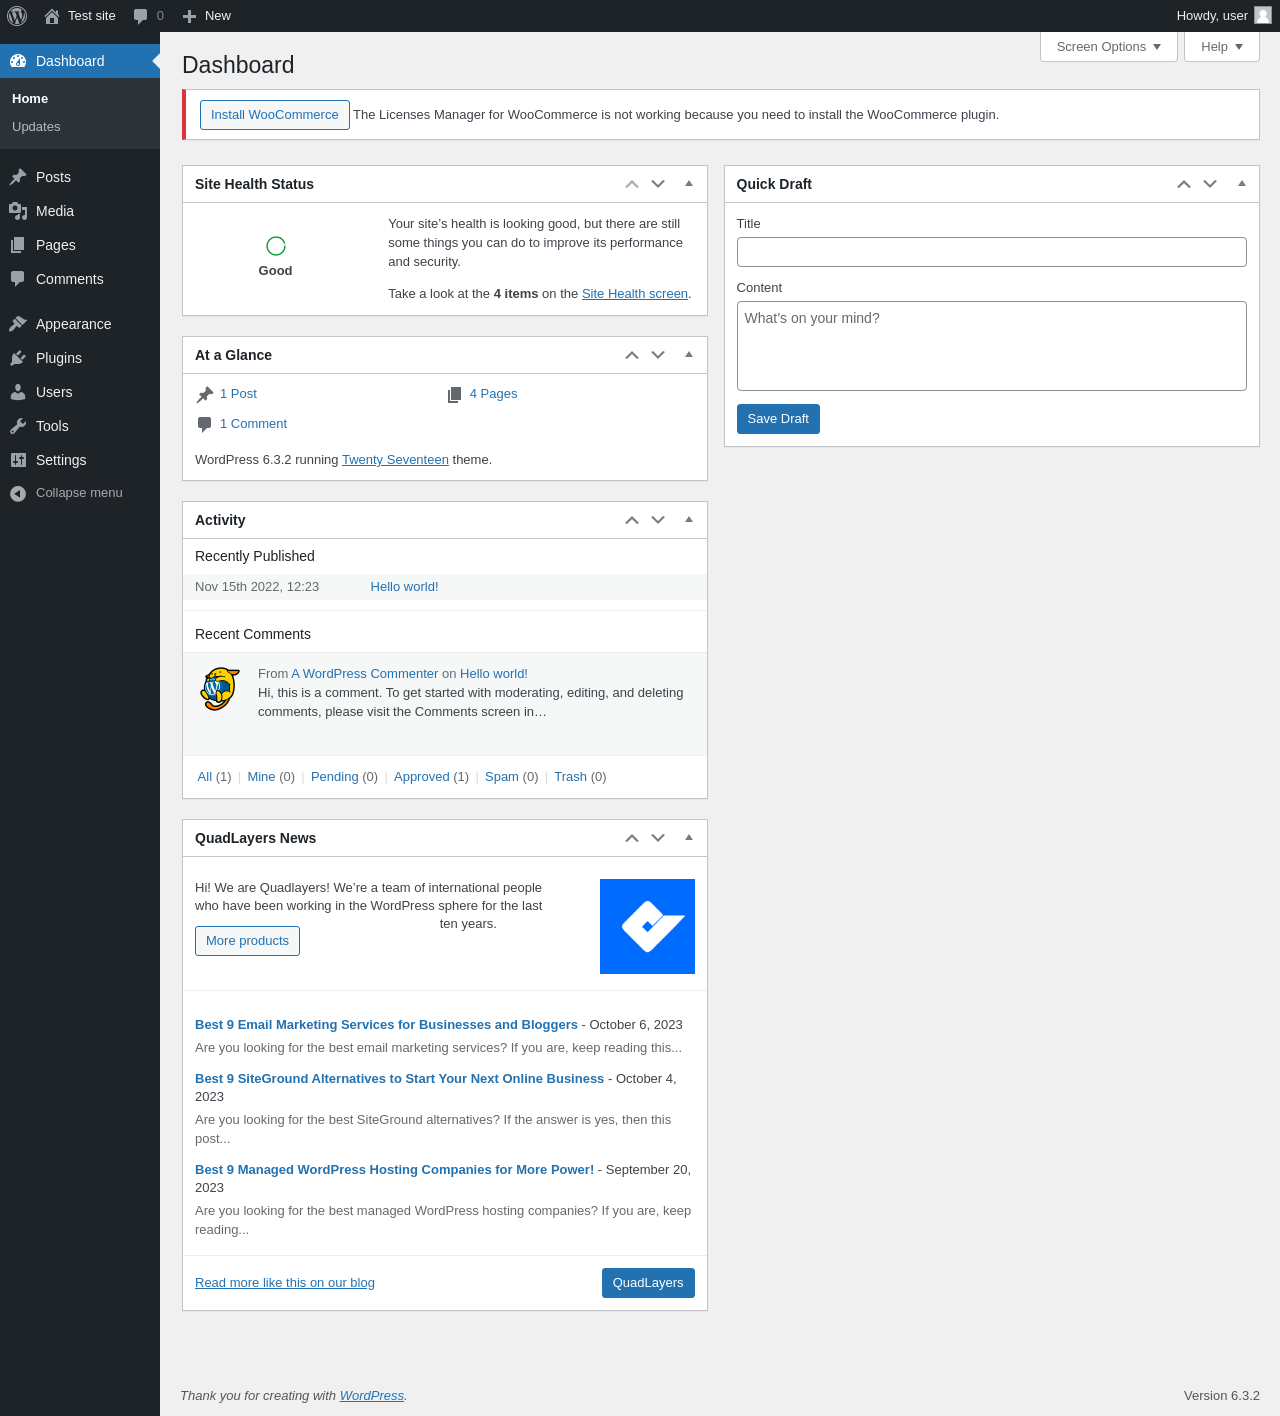The height and width of the screenshot is (1416, 1280).
Task: Move At a Glance widget up
Action: pyautogui.click(x=632, y=355)
